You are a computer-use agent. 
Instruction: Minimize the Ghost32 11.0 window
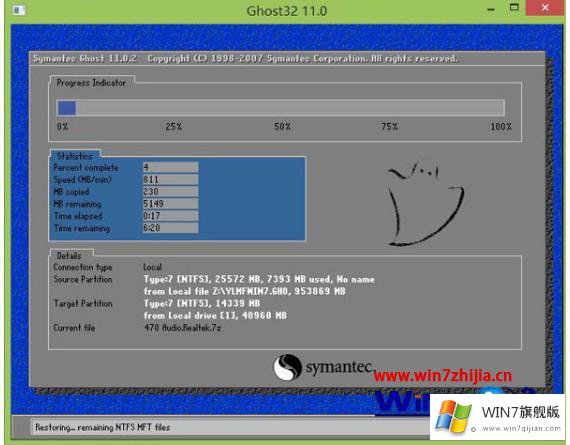pos(491,8)
